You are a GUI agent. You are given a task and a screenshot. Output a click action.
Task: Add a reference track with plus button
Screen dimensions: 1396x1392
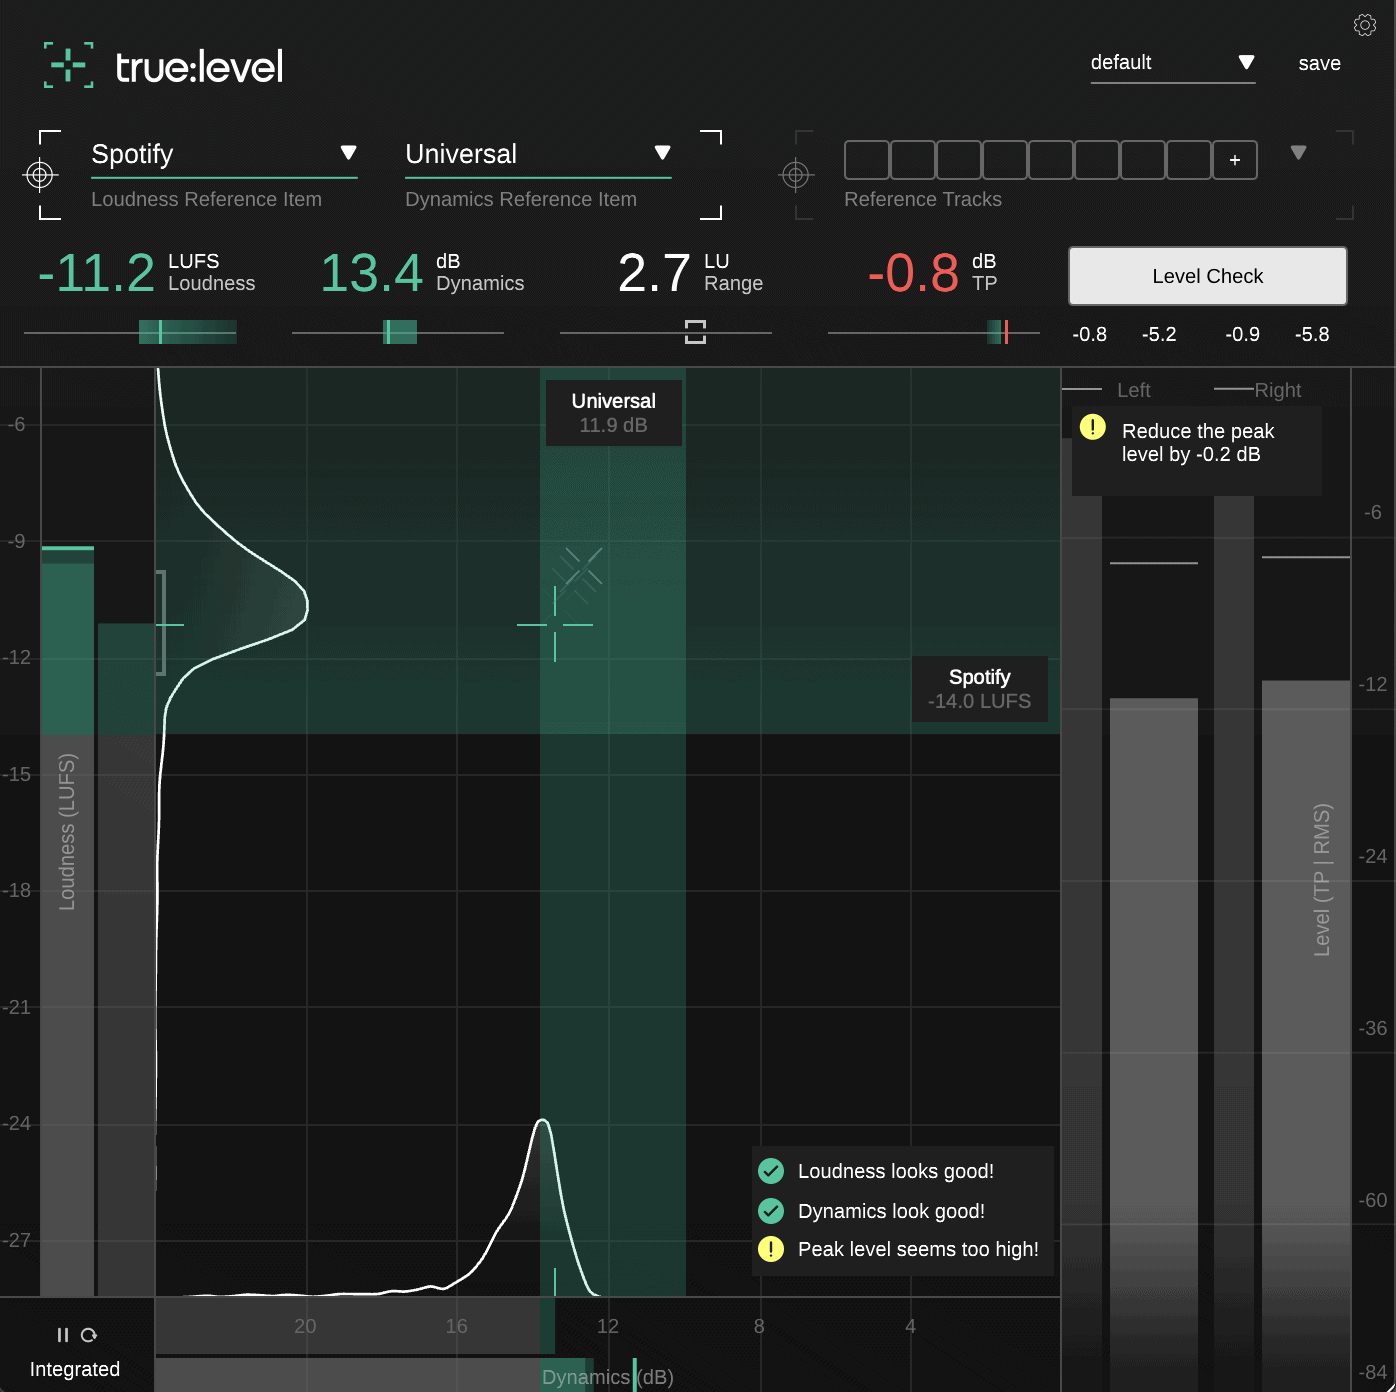tap(1235, 160)
